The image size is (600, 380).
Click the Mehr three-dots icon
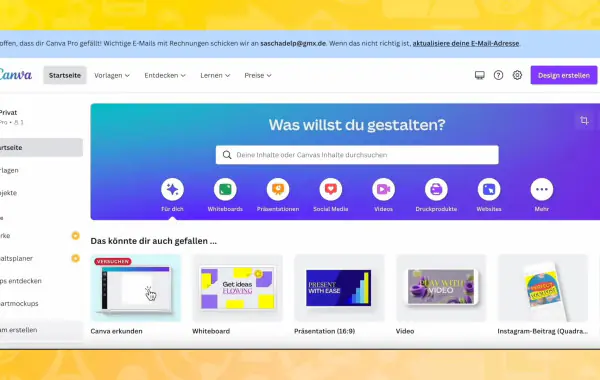point(542,189)
